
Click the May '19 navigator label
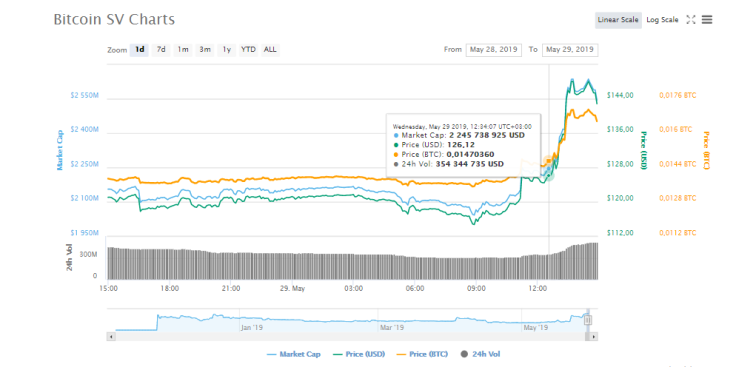(x=536, y=327)
